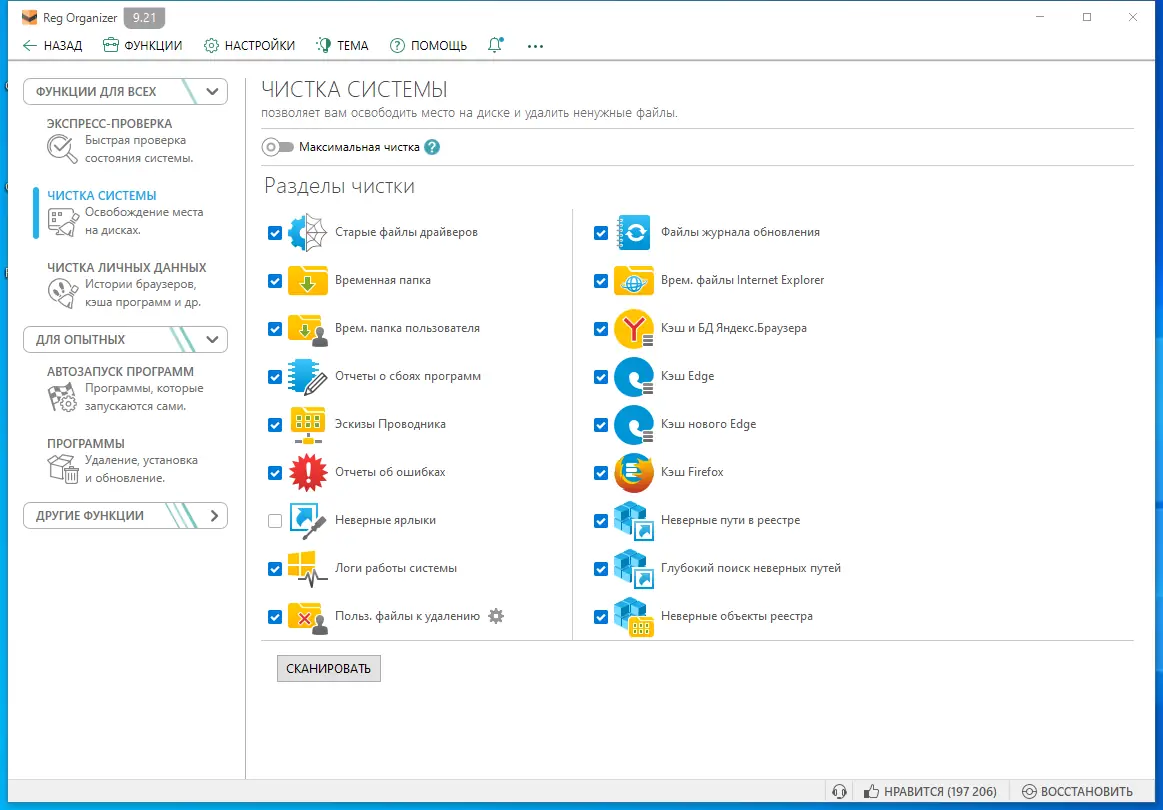The width and height of the screenshot is (1163, 810).
Task: Uncheck Старые файлы драйверов checkbox
Action: tap(275, 233)
